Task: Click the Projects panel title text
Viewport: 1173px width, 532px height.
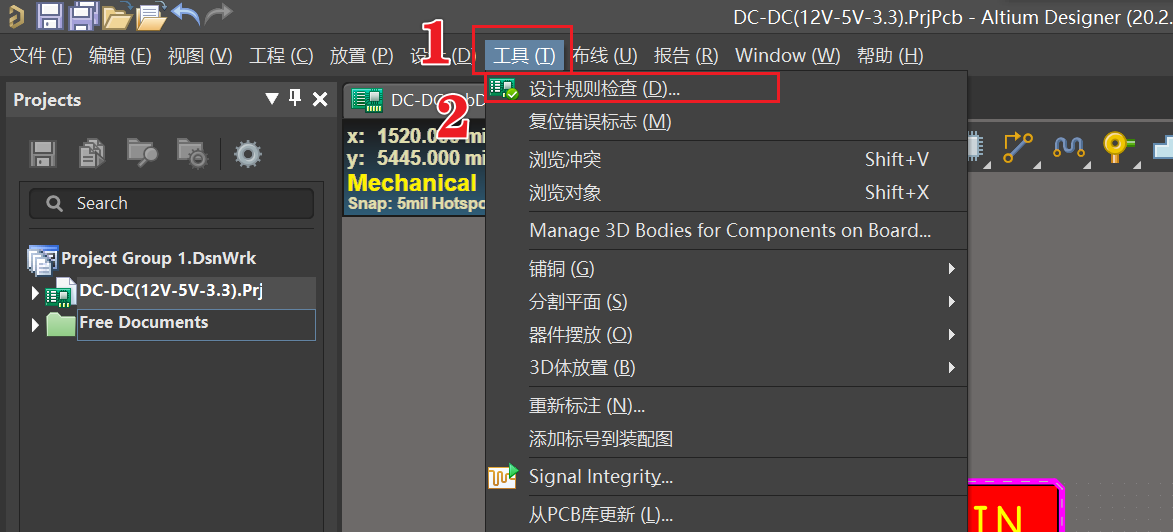Action: (47, 100)
